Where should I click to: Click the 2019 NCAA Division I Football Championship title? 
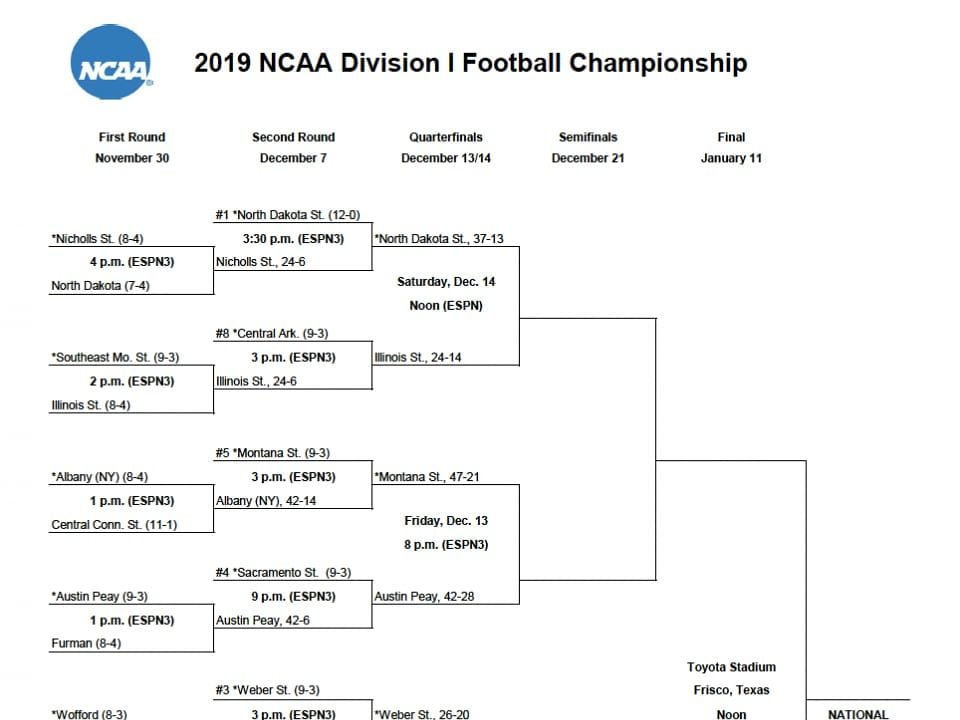471,63
